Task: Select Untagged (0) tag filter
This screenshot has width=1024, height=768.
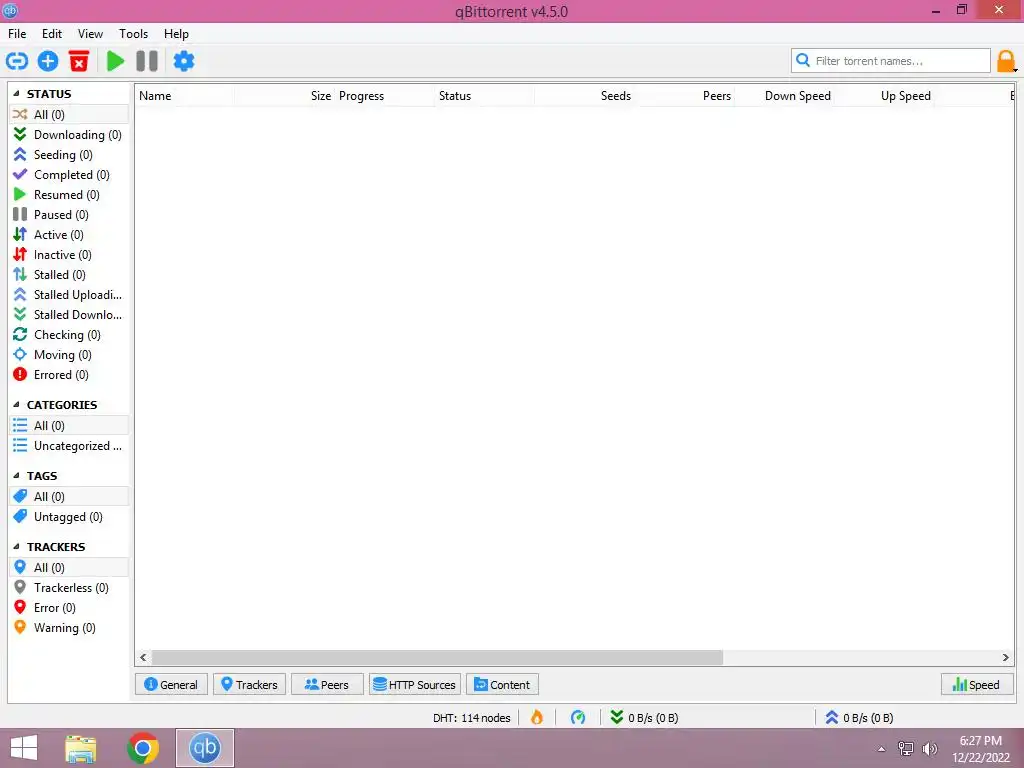Action: pyautogui.click(x=69, y=517)
